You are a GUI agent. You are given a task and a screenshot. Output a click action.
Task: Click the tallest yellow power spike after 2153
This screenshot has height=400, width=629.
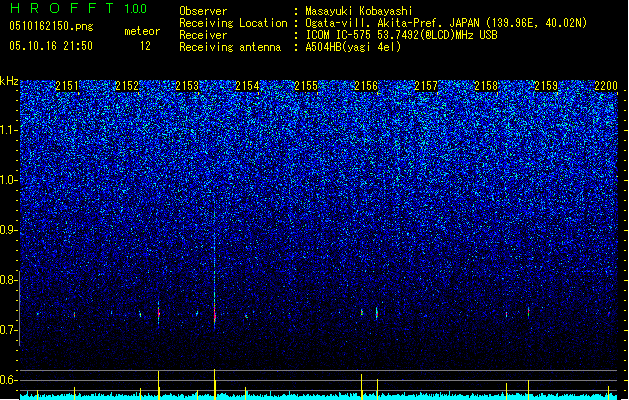click(215, 384)
